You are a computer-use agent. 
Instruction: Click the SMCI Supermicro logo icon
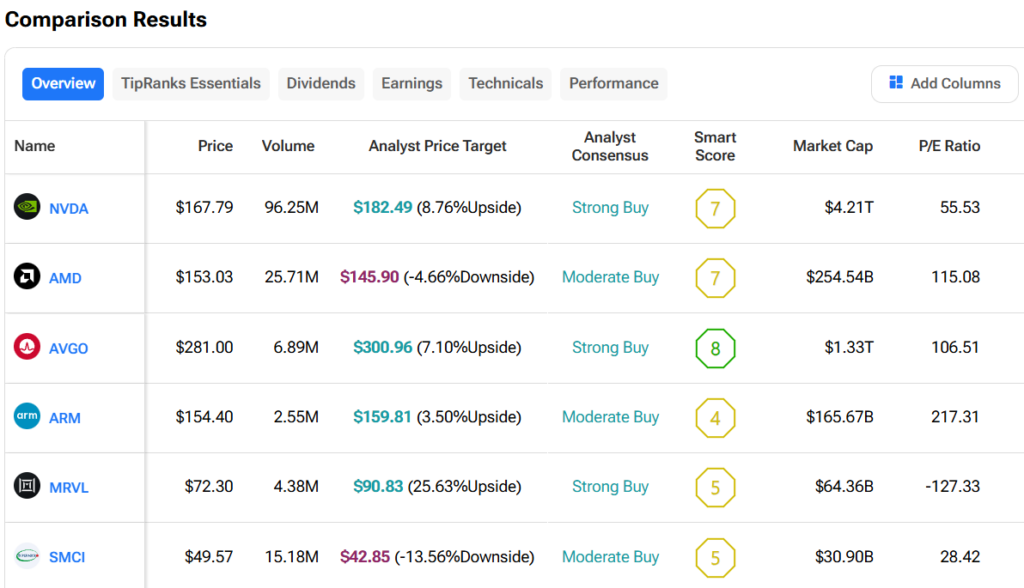pos(27,556)
